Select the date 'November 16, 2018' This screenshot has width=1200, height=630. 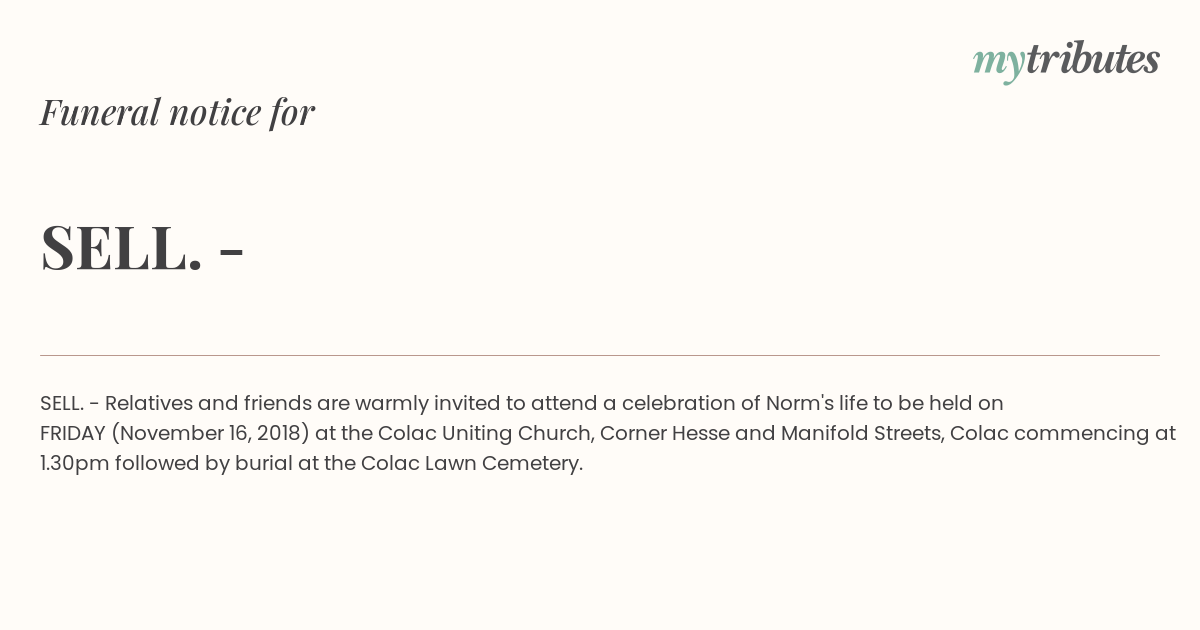[x=210, y=433]
